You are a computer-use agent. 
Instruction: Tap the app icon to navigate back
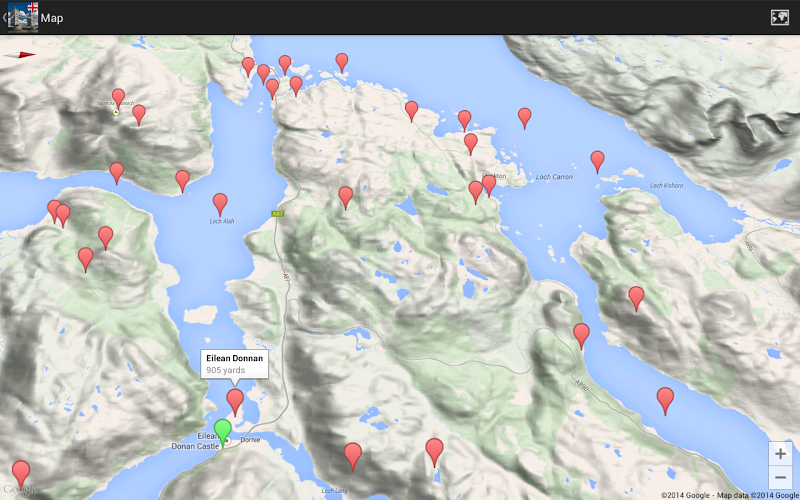[20, 17]
